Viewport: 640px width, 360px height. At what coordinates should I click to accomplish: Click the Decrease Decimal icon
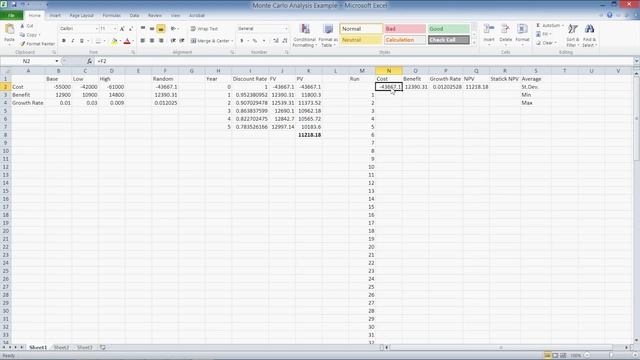tap(285, 41)
